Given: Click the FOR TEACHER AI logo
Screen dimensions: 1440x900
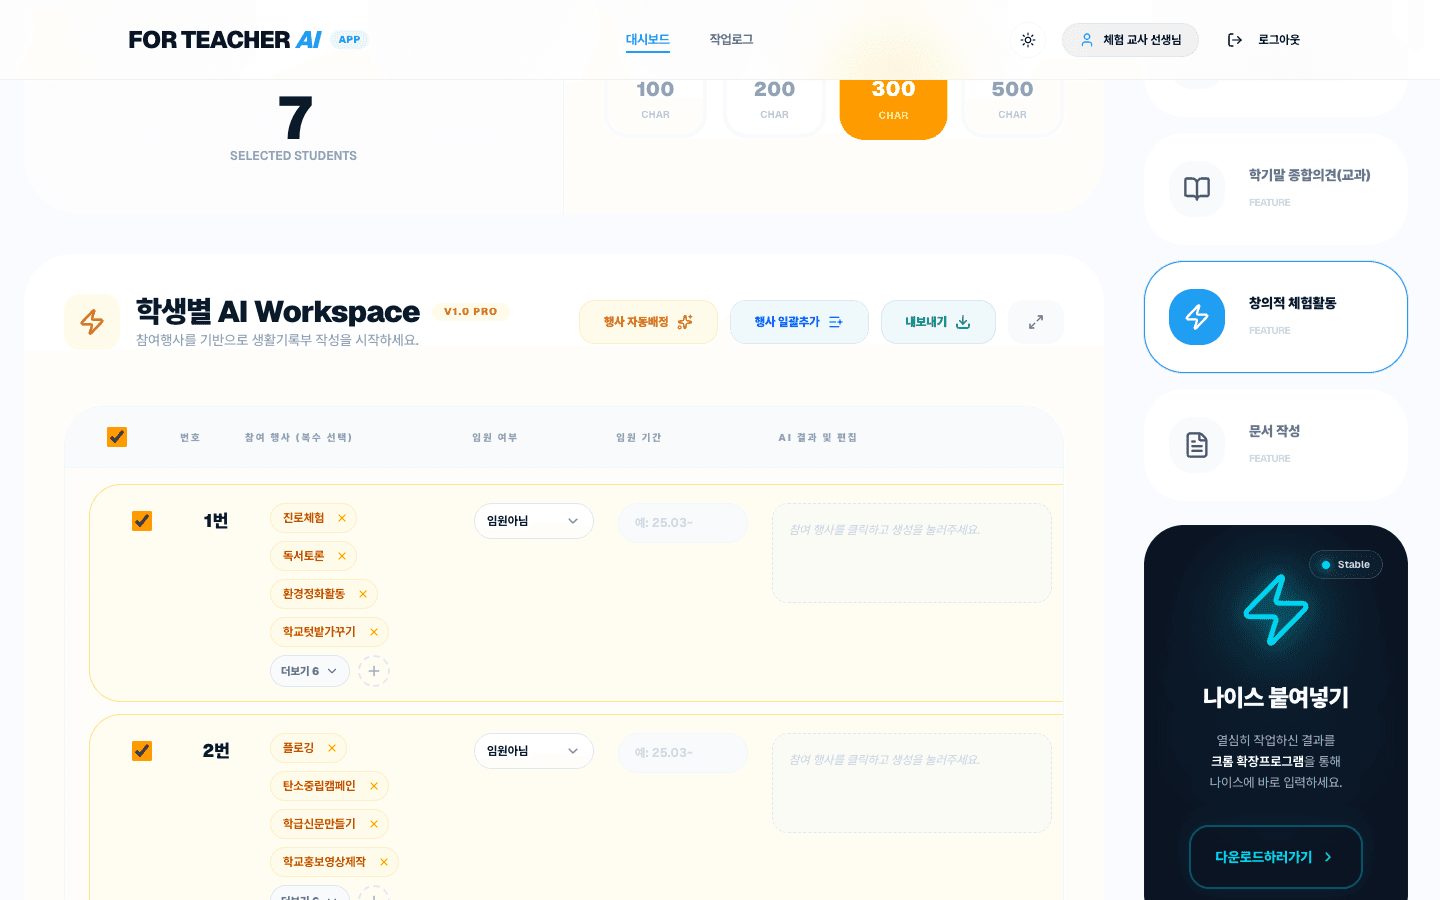Looking at the screenshot, I should coord(225,40).
